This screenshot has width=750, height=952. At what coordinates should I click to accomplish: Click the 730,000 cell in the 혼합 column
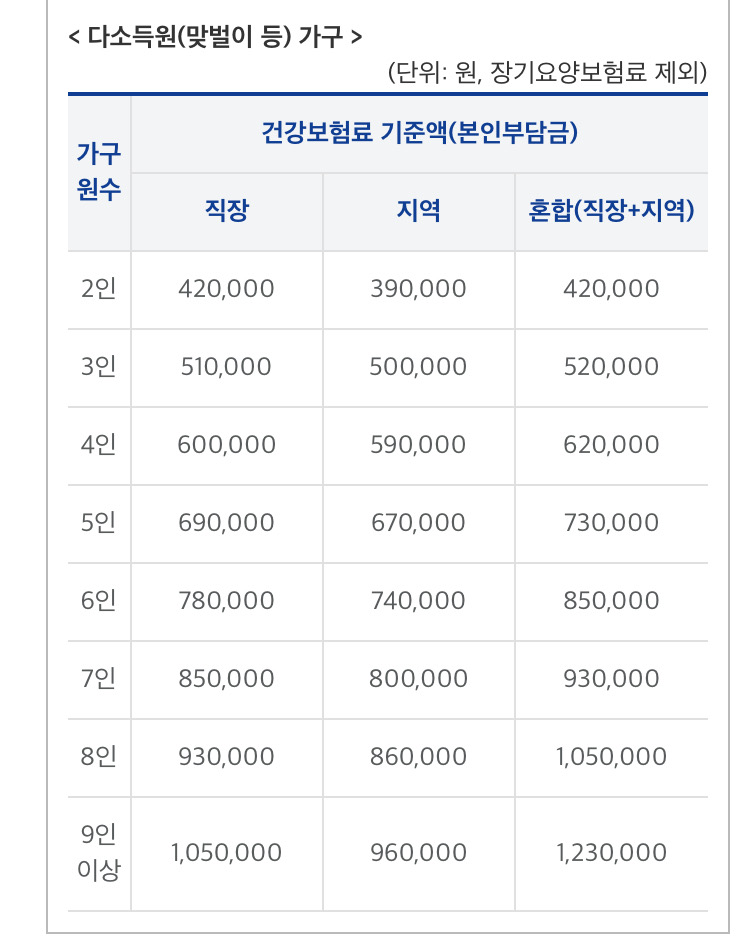tap(611, 523)
